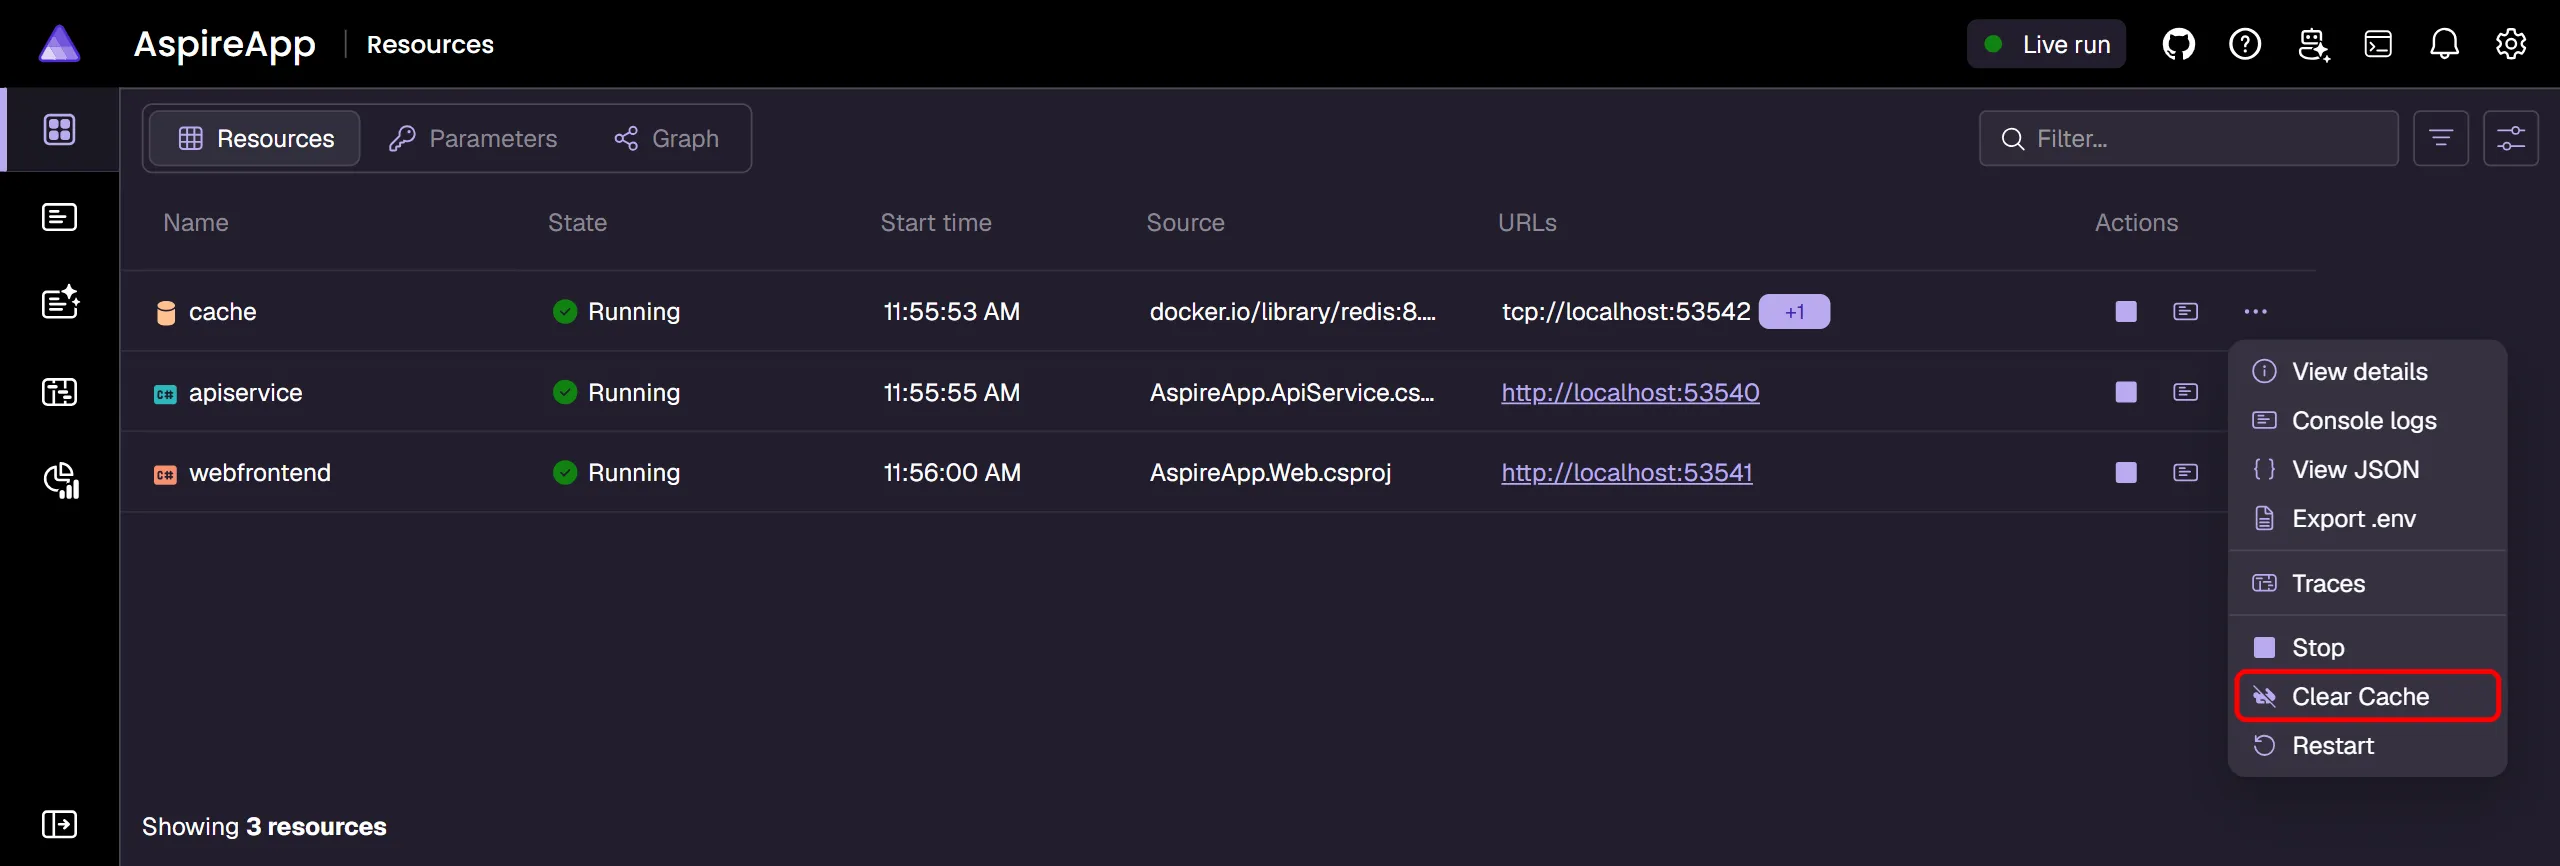The height and width of the screenshot is (866, 2560).
Task: Open the notifications bell
Action: tap(2444, 44)
